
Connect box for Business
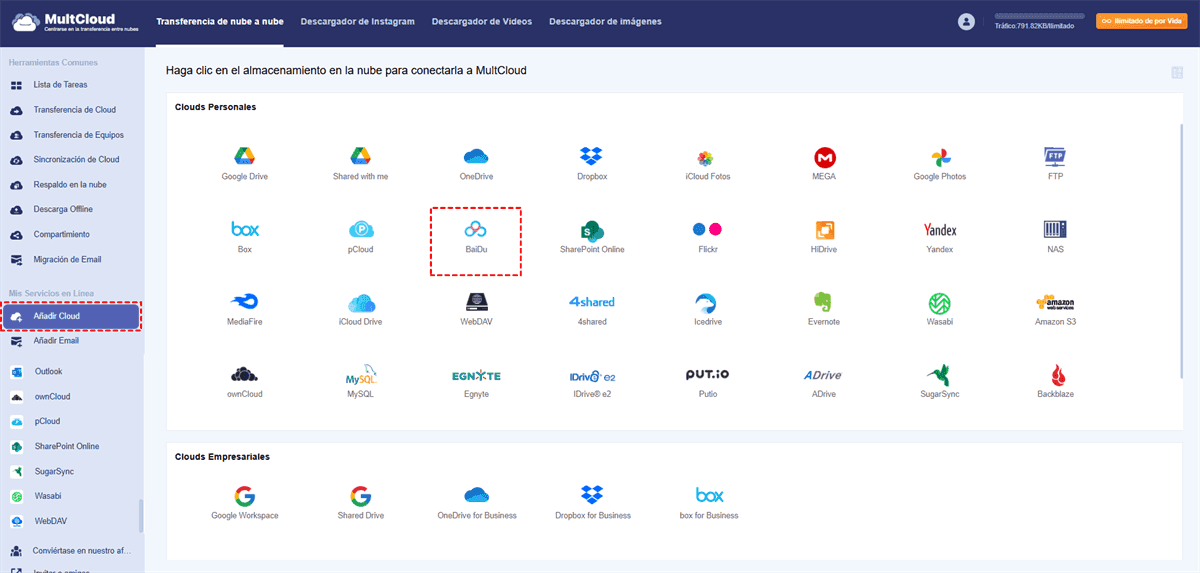click(709, 503)
